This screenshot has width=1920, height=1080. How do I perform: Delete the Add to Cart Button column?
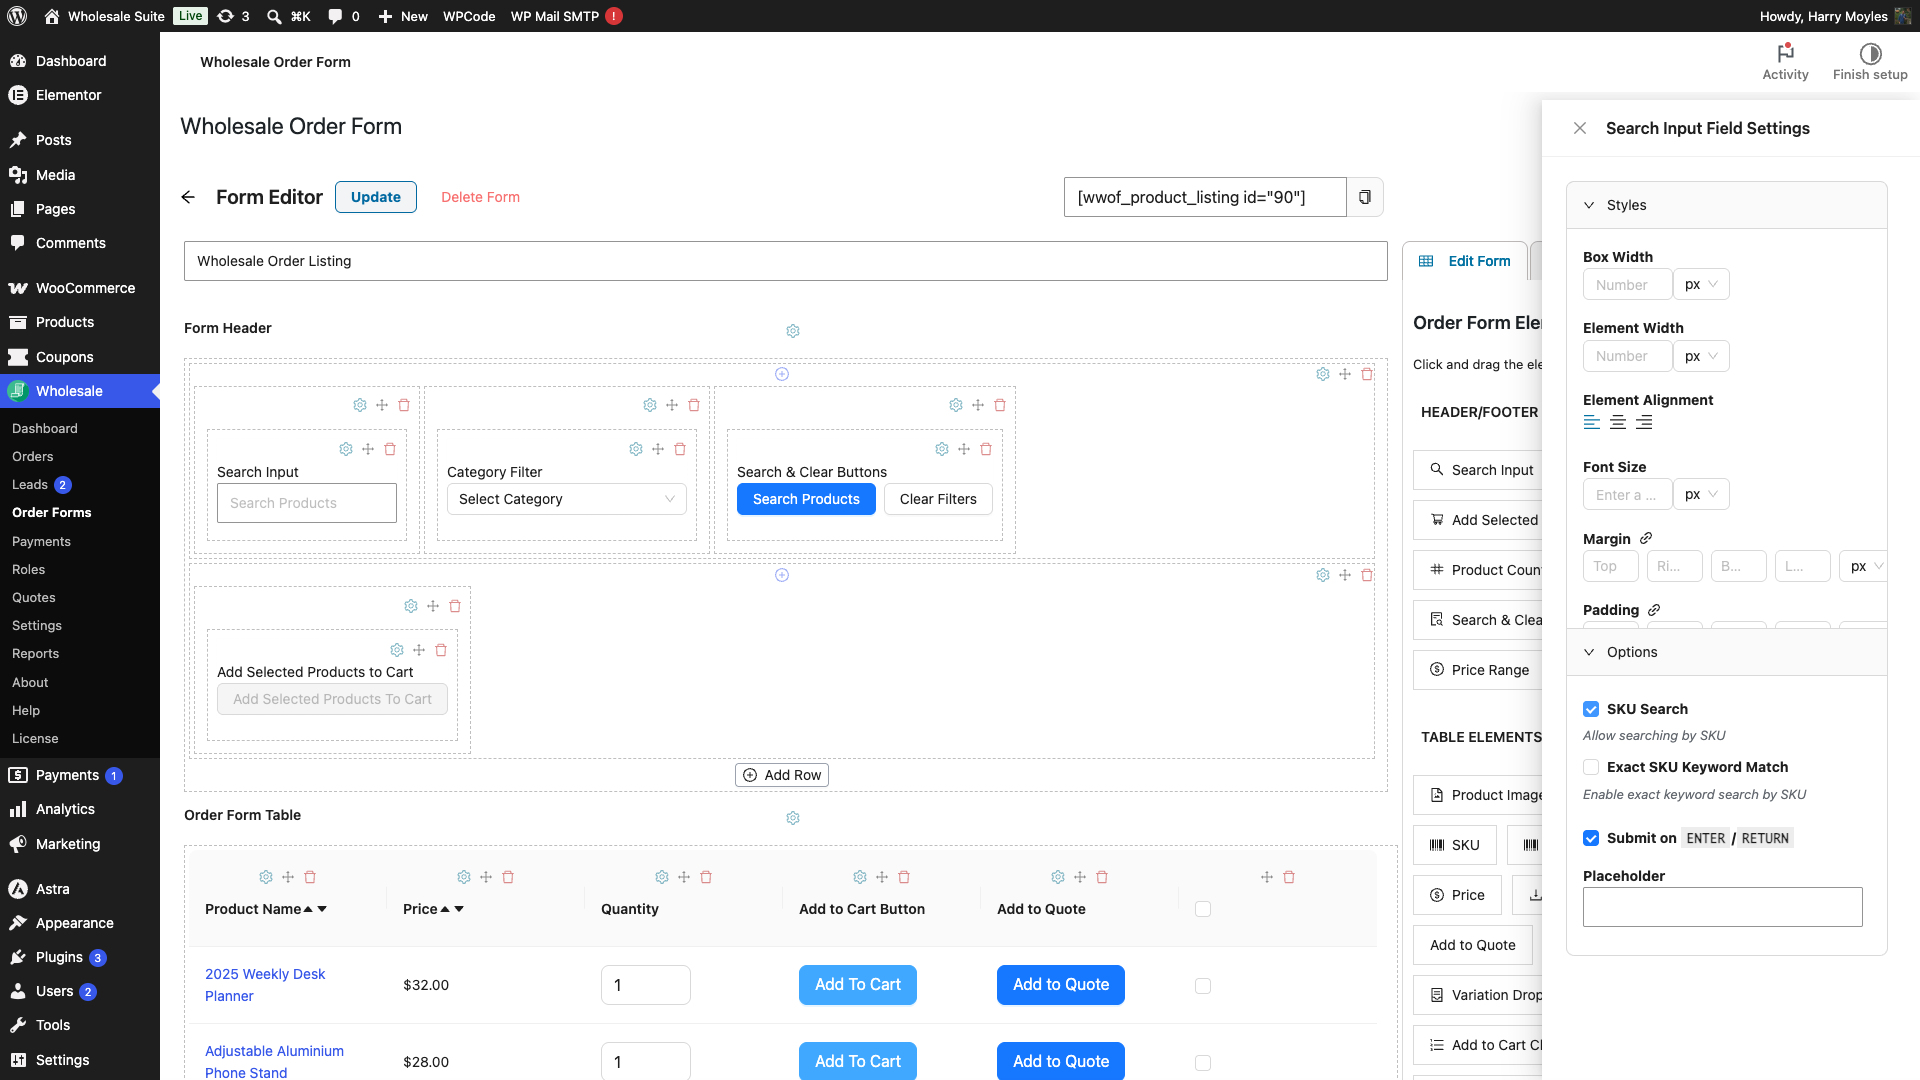coord(904,877)
